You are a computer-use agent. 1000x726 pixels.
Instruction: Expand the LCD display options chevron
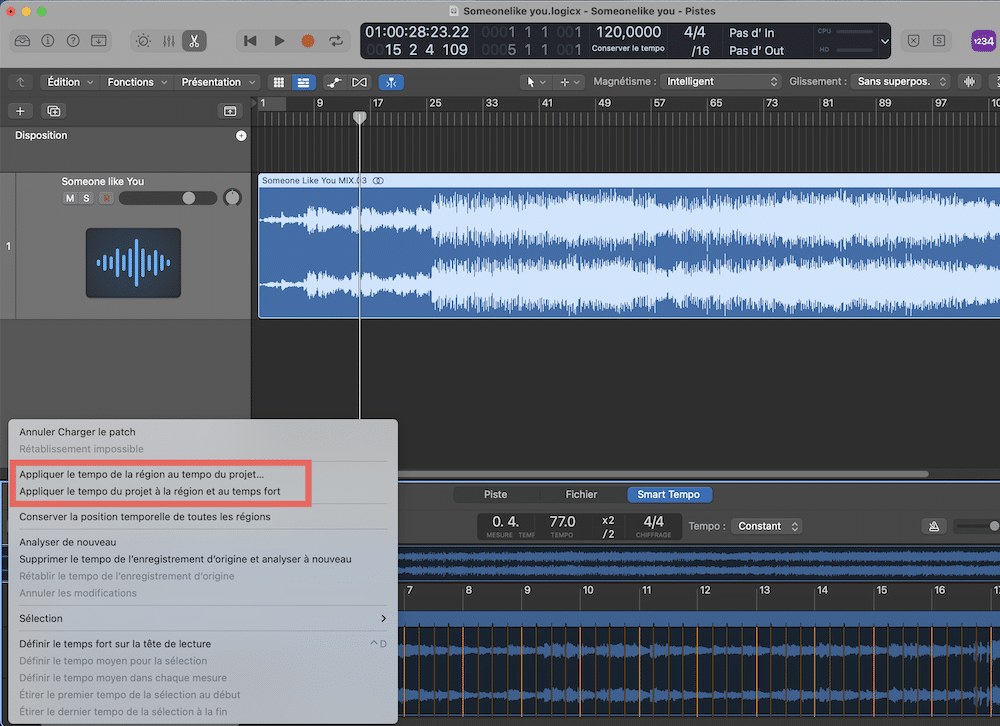pyautogui.click(x=884, y=41)
